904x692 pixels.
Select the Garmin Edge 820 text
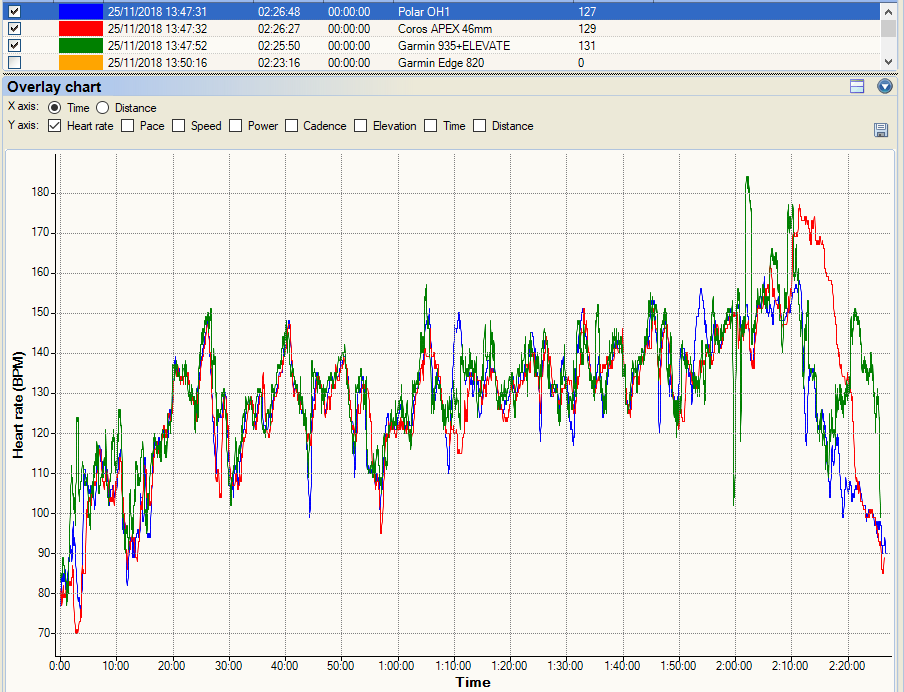(x=441, y=62)
